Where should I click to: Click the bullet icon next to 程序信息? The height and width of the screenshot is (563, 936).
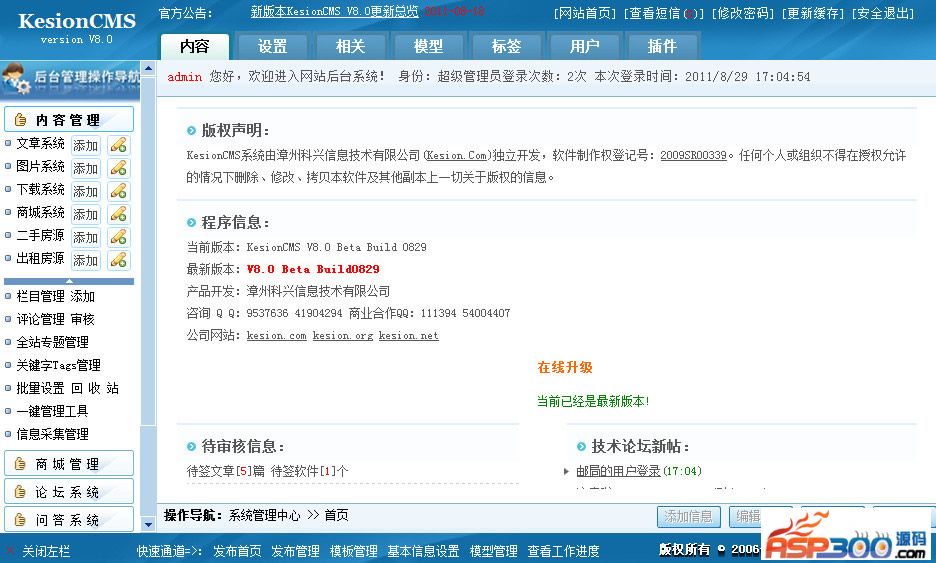pos(191,223)
